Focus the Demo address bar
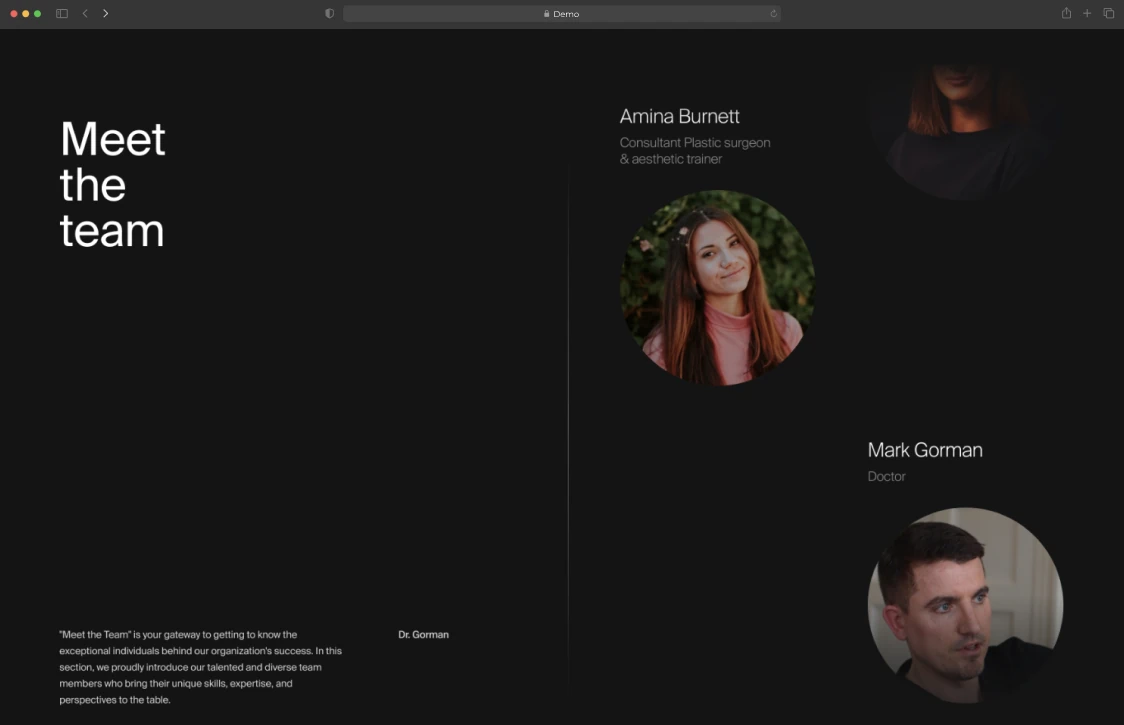 coord(562,14)
